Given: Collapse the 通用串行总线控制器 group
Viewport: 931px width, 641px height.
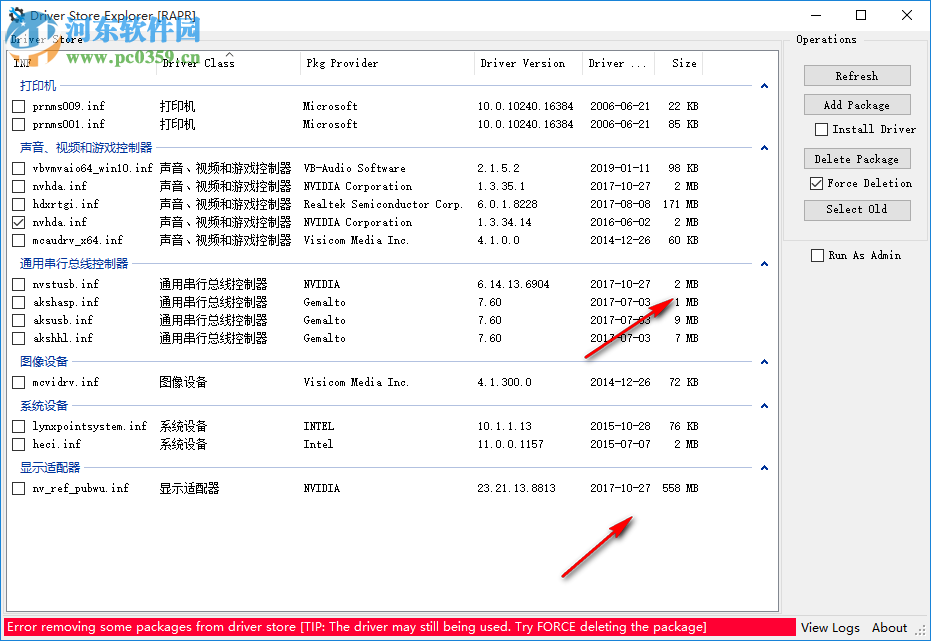Looking at the screenshot, I should [x=764, y=264].
